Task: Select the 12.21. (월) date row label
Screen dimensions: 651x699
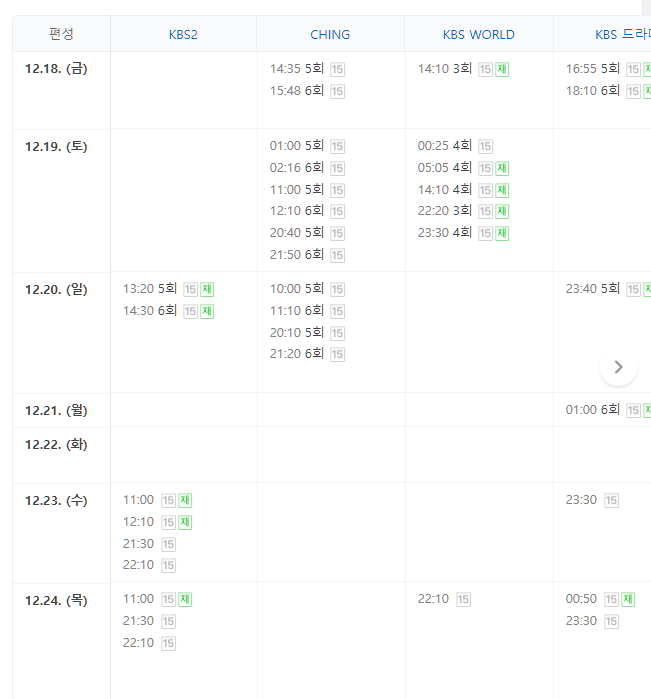Action: (56, 411)
